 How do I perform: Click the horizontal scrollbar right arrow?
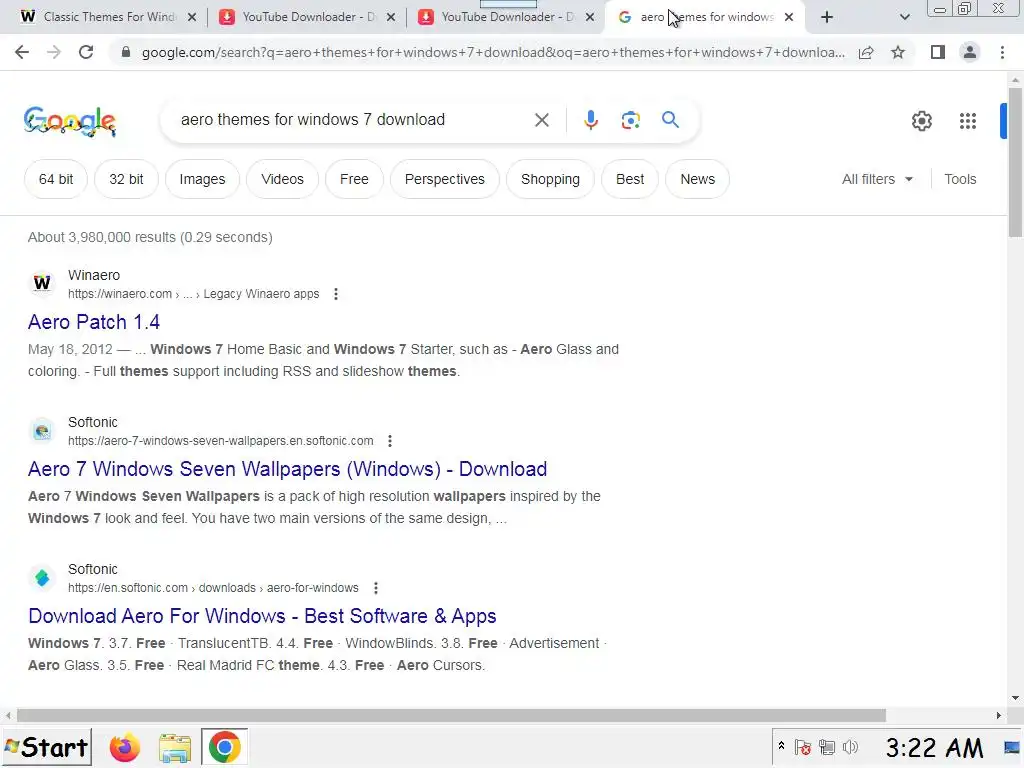coord(999,716)
